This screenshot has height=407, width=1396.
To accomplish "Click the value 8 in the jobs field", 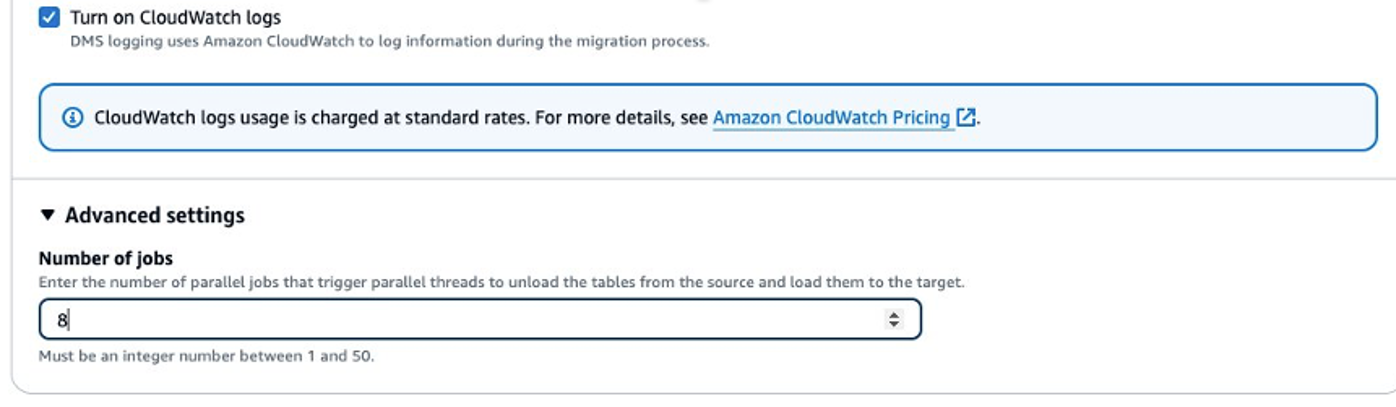I will 61,320.
